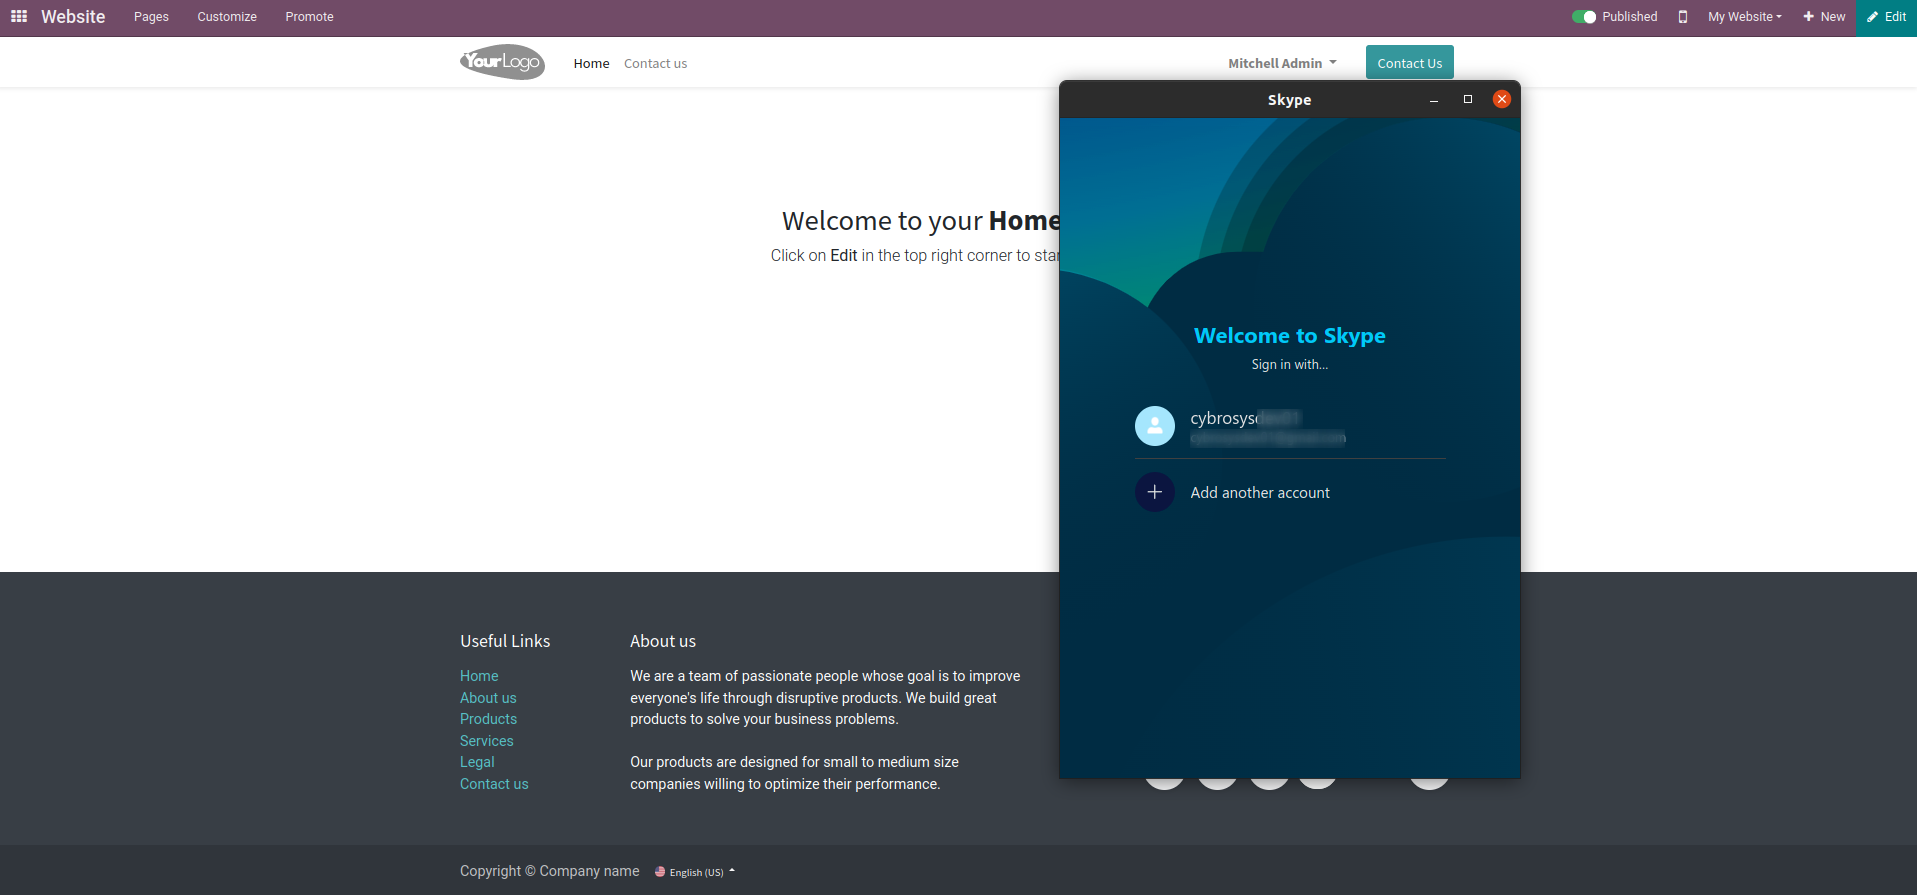Click the mobile preview phone icon
This screenshot has width=1917, height=895.
point(1683,17)
